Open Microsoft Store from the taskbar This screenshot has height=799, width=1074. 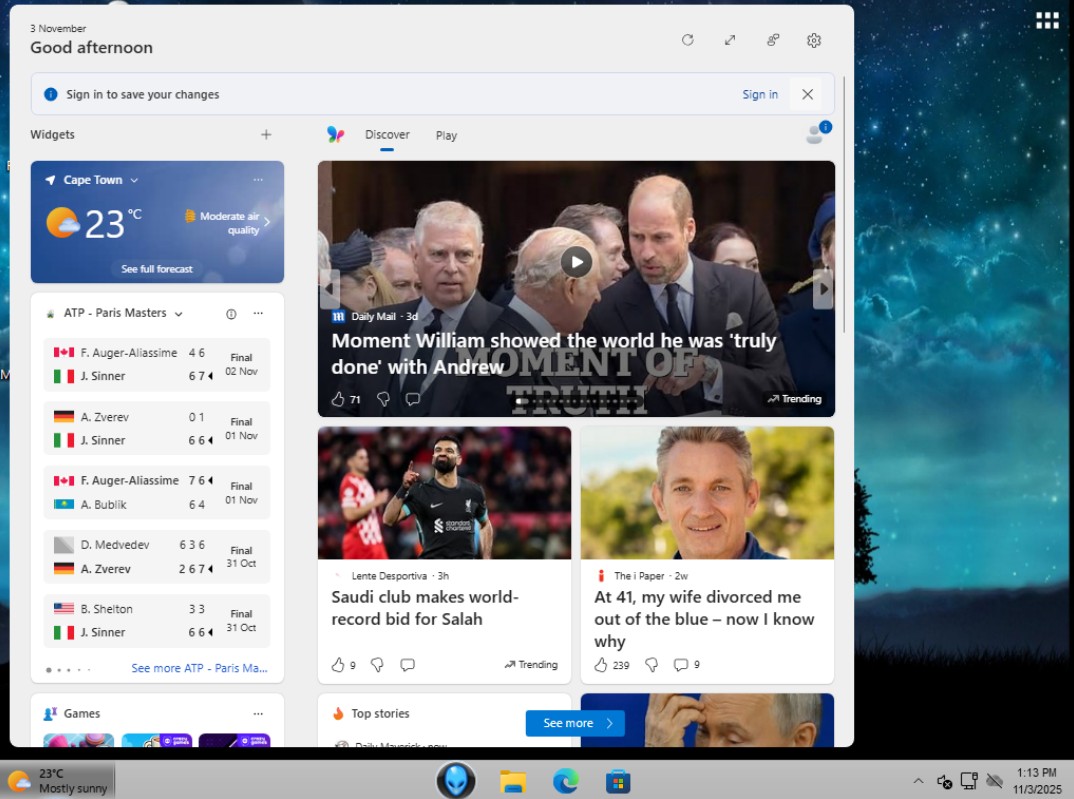coord(618,781)
